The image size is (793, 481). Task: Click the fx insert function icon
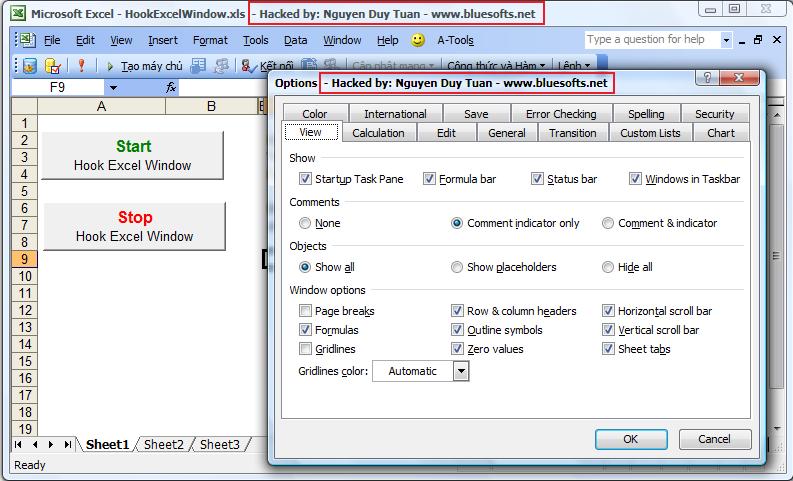coord(171,88)
